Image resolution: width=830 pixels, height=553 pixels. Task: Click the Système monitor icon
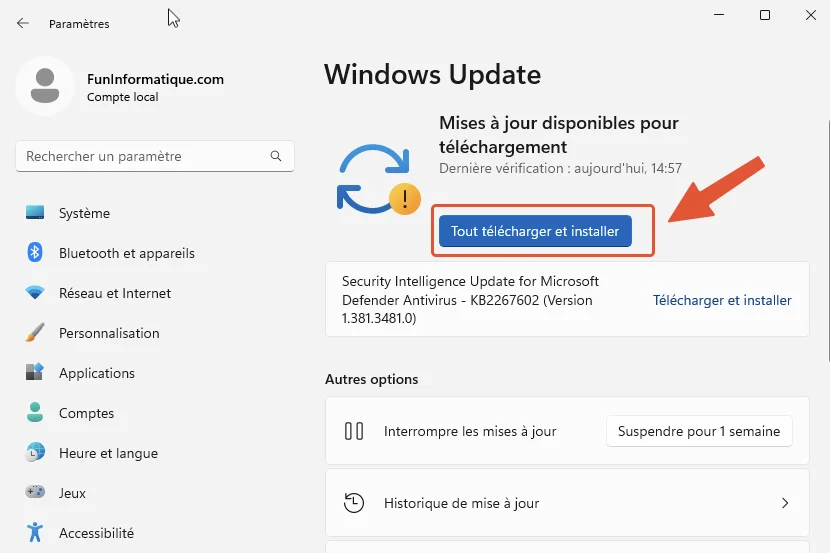[35, 213]
